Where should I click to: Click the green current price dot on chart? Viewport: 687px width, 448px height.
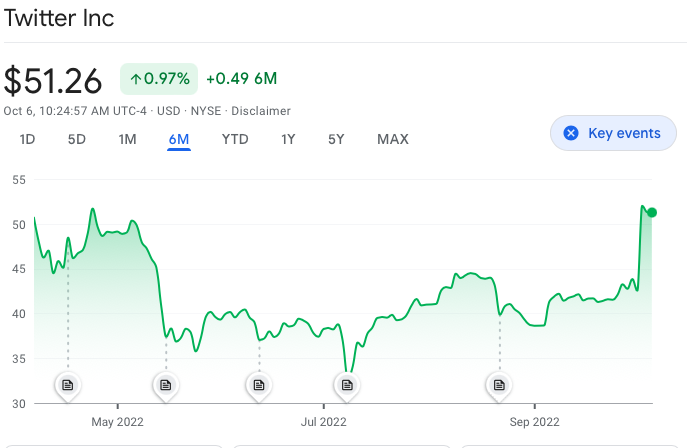652,212
